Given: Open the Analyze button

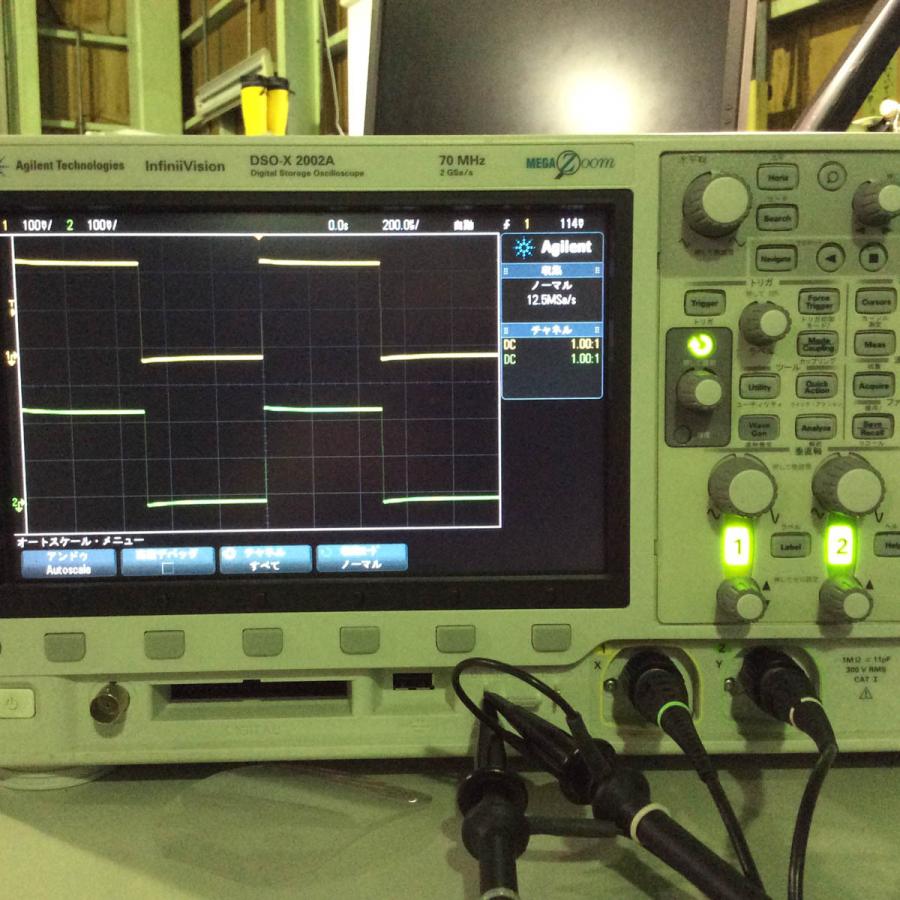Looking at the screenshot, I should pyautogui.click(x=816, y=427).
